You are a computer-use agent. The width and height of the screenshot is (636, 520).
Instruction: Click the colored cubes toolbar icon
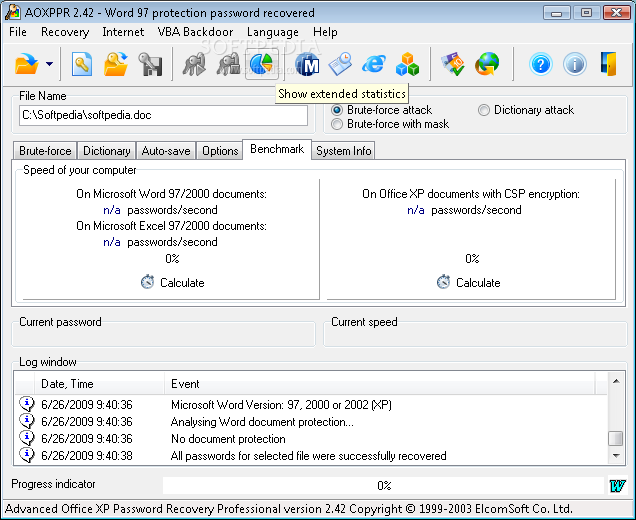point(407,64)
